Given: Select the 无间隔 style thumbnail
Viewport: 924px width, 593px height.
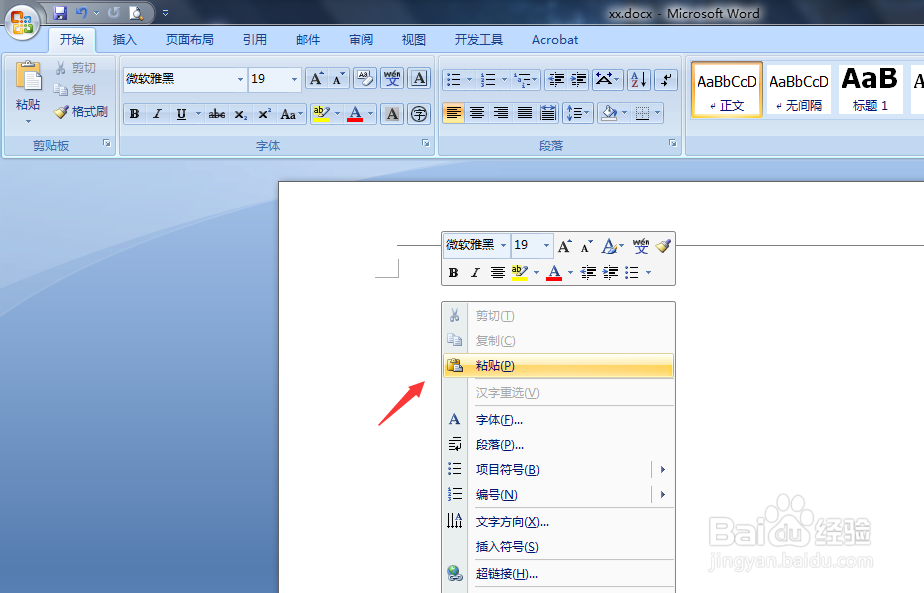Looking at the screenshot, I should pos(798,90).
